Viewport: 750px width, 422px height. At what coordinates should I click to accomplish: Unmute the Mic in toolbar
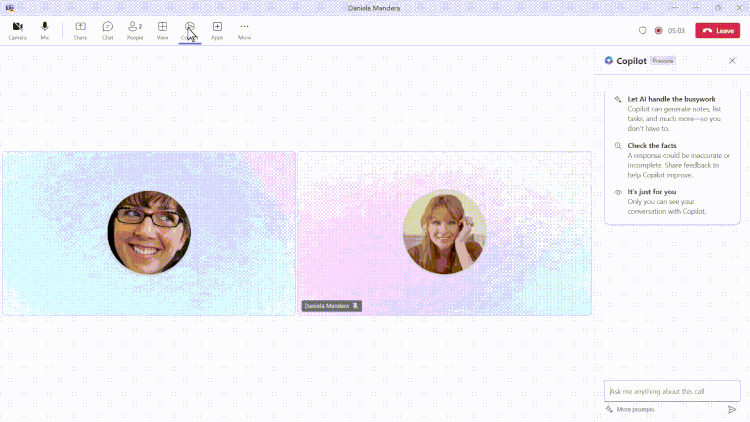coord(45,29)
